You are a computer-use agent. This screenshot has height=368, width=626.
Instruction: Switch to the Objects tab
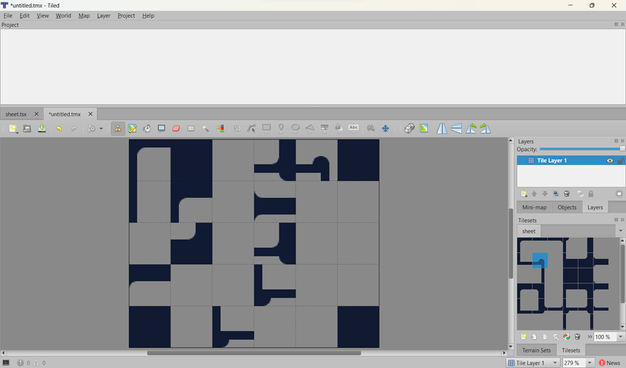(x=567, y=207)
